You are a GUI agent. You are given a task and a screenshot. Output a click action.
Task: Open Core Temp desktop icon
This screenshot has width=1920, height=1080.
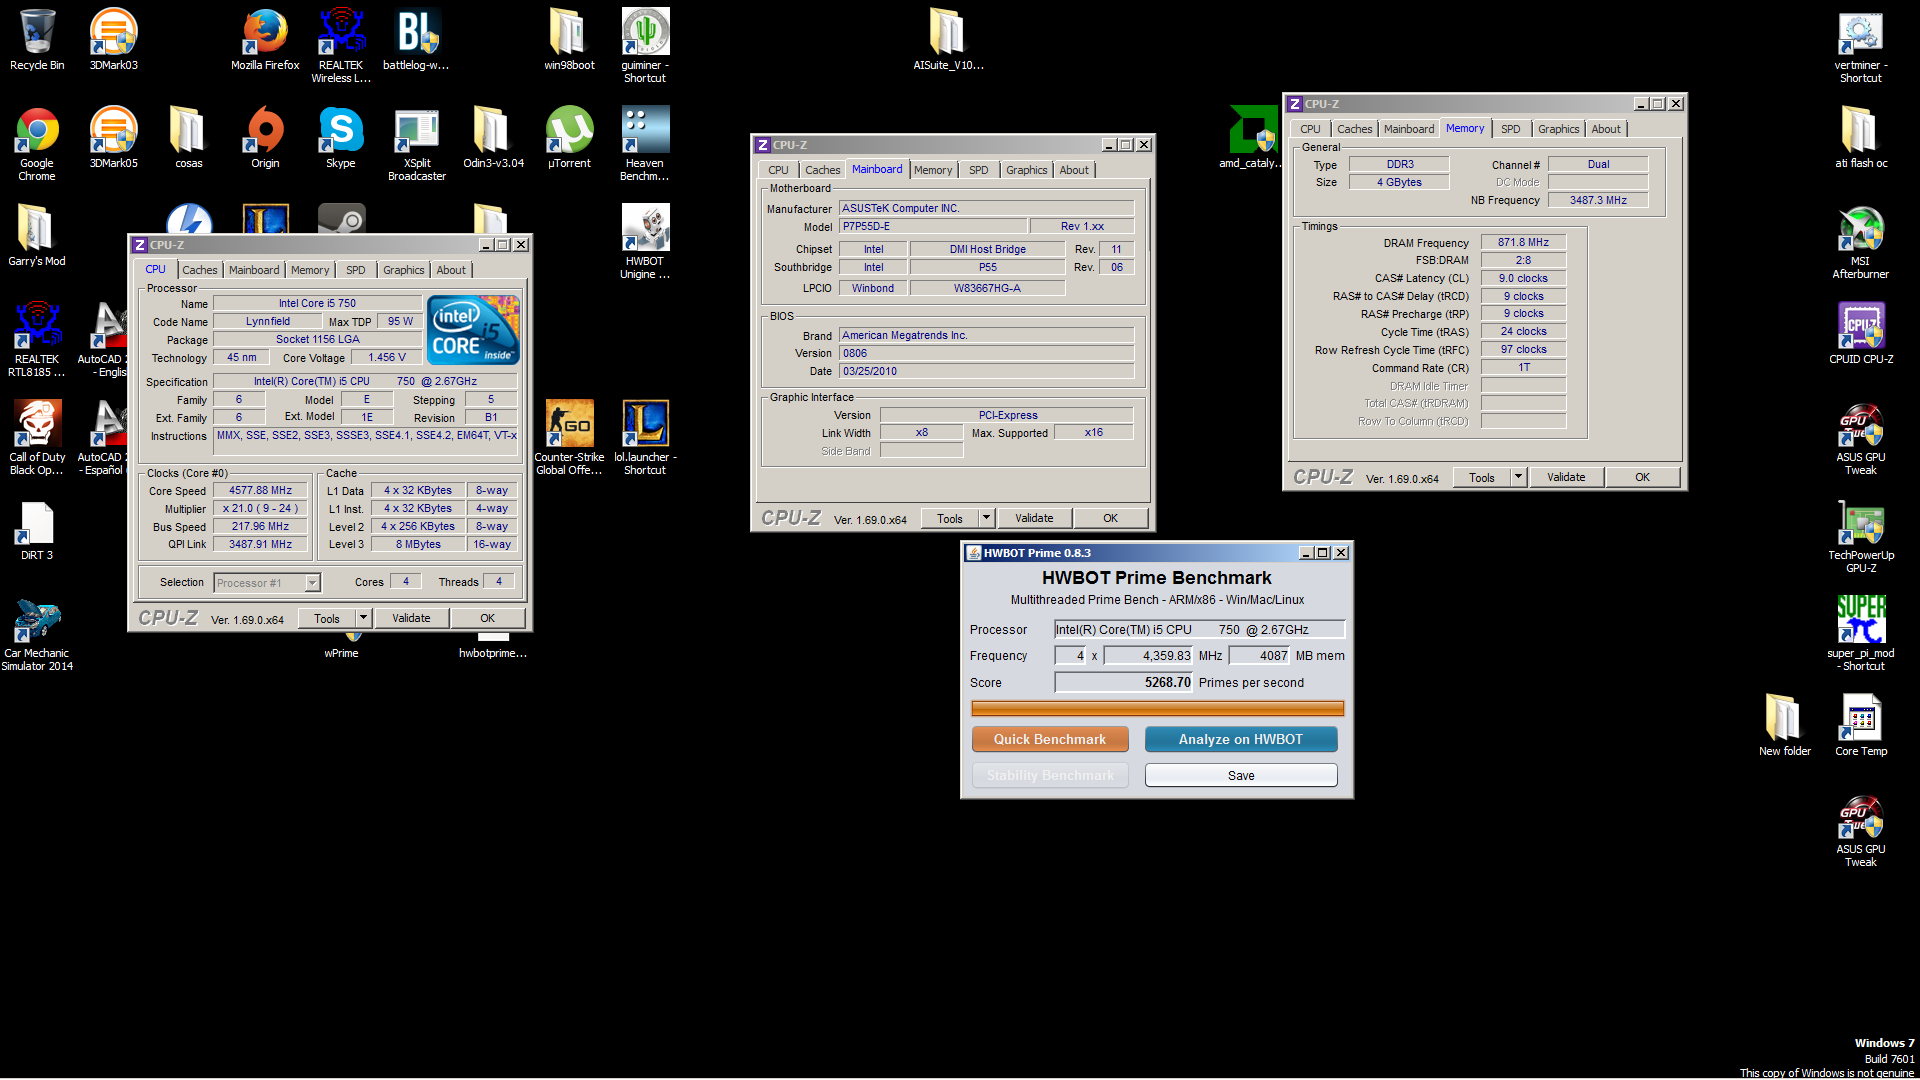pos(1860,726)
